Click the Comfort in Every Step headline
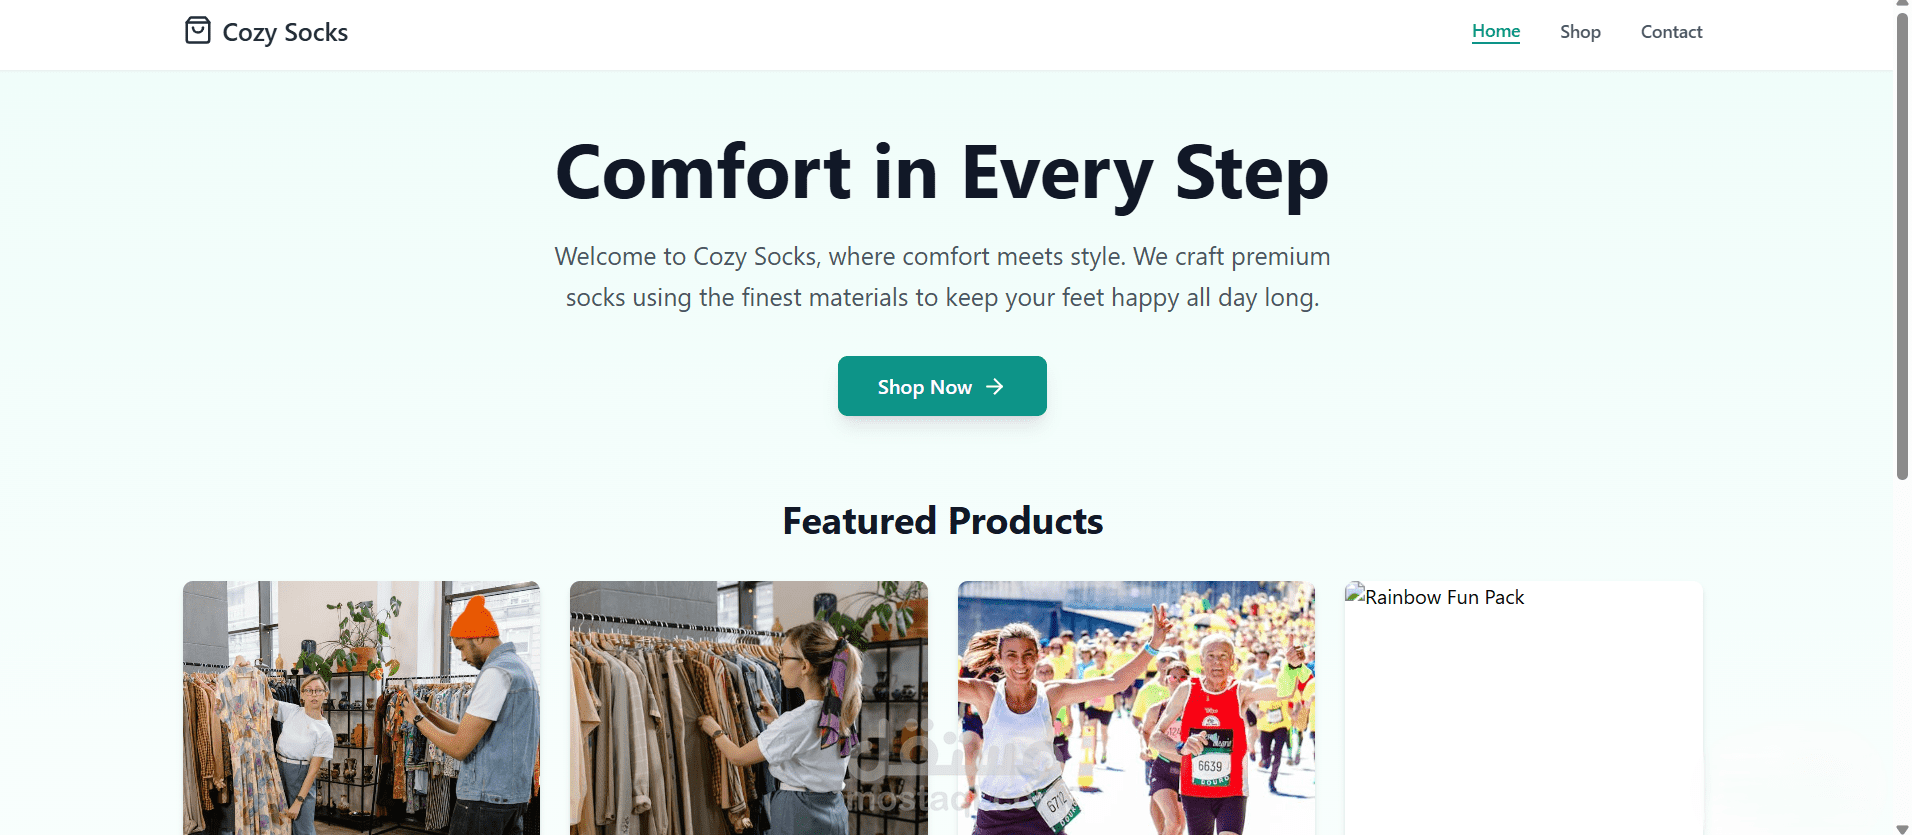 (x=942, y=173)
